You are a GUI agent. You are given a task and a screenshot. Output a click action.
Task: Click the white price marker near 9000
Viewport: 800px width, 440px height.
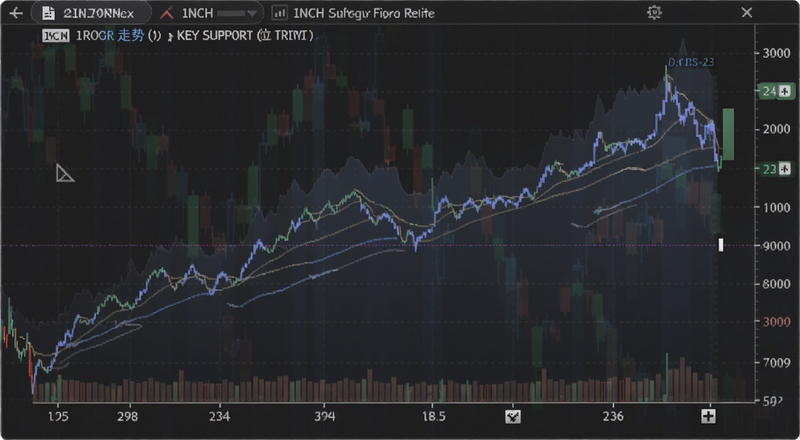(x=721, y=245)
